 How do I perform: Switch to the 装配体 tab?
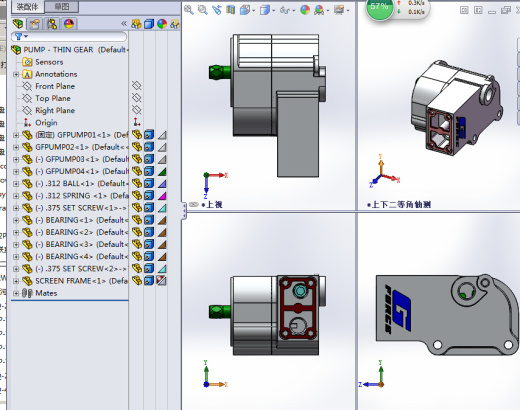click(27, 6)
